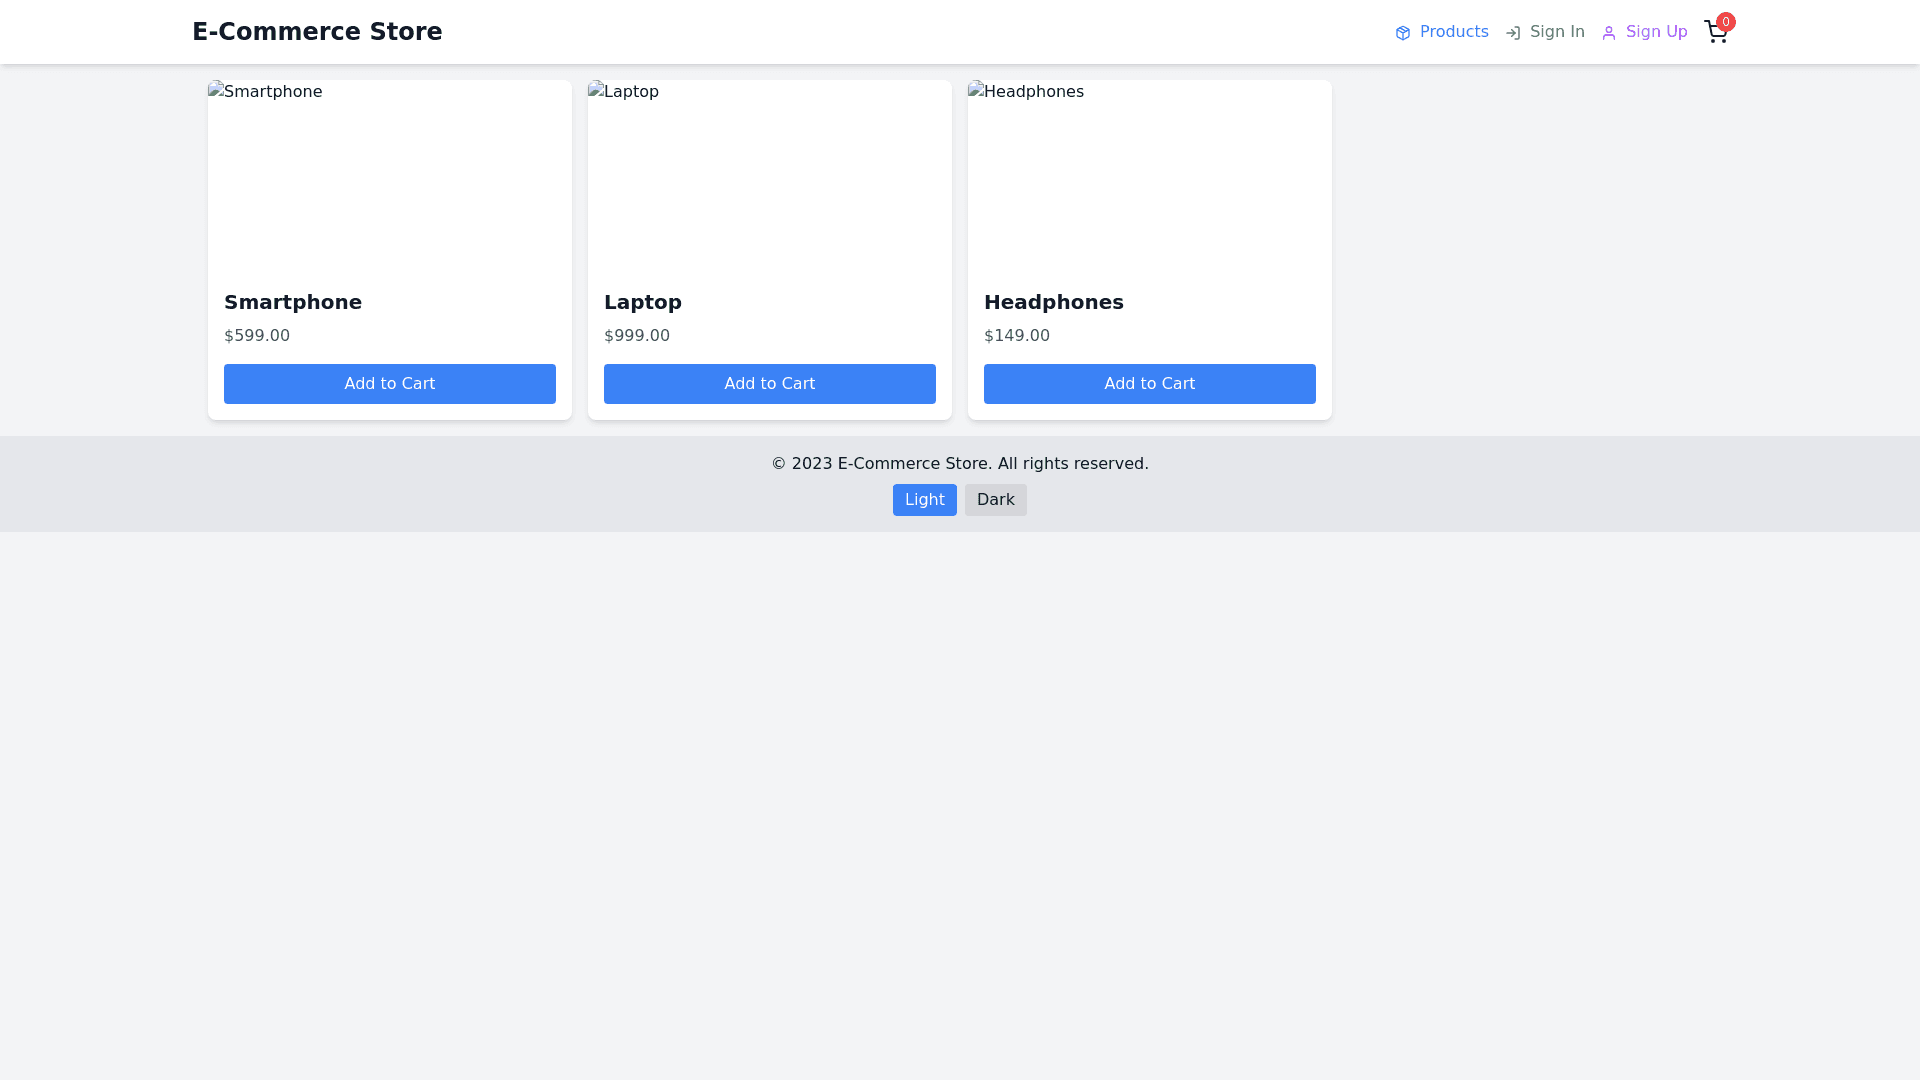Image resolution: width=1920 pixels, height=1080 pixels.
Task: Add Smartphone to cart
Action: [390, 384]
